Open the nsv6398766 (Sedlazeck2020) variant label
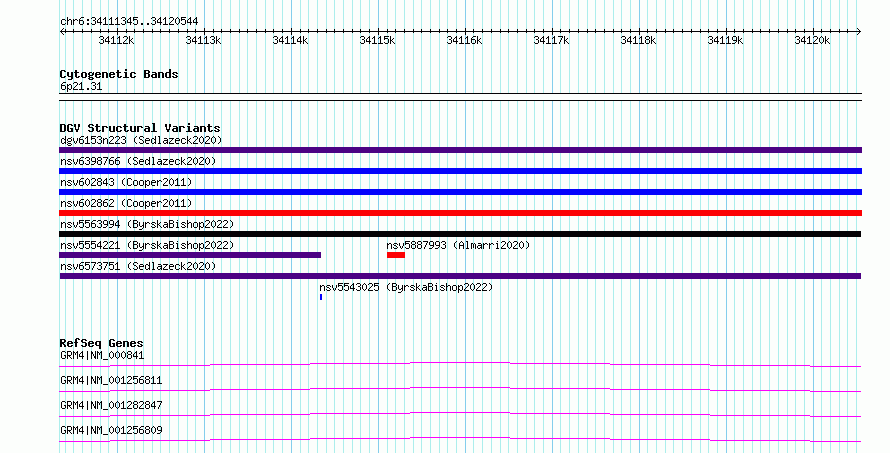This screenshot has width=890, height=453. pos(138,161)
